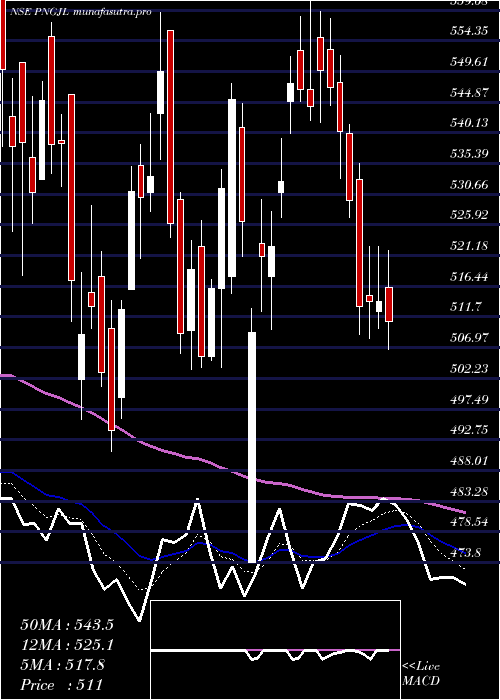This screenshot has height=700, width=500.
Task: Select the 488.01 price axis label
Action: click(x=469, y=461)
